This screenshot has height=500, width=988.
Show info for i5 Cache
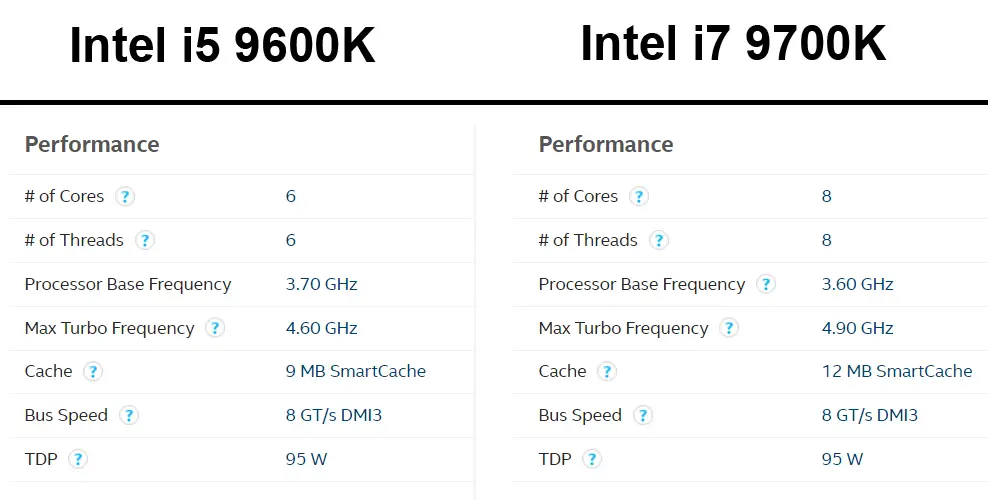(93, 372)
